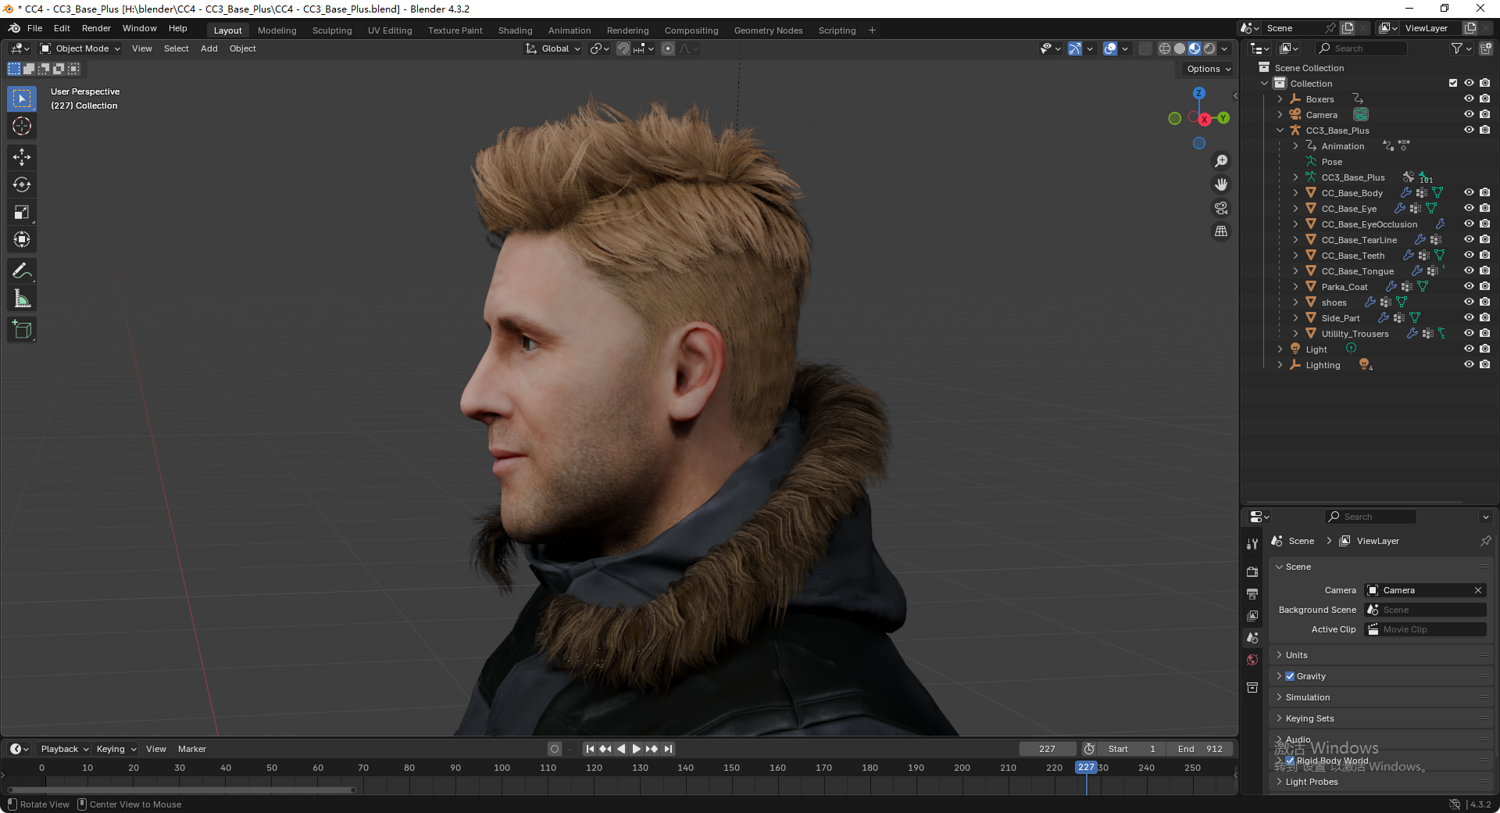
Task: Switch to material preview shading
Action: point(1195,48)
